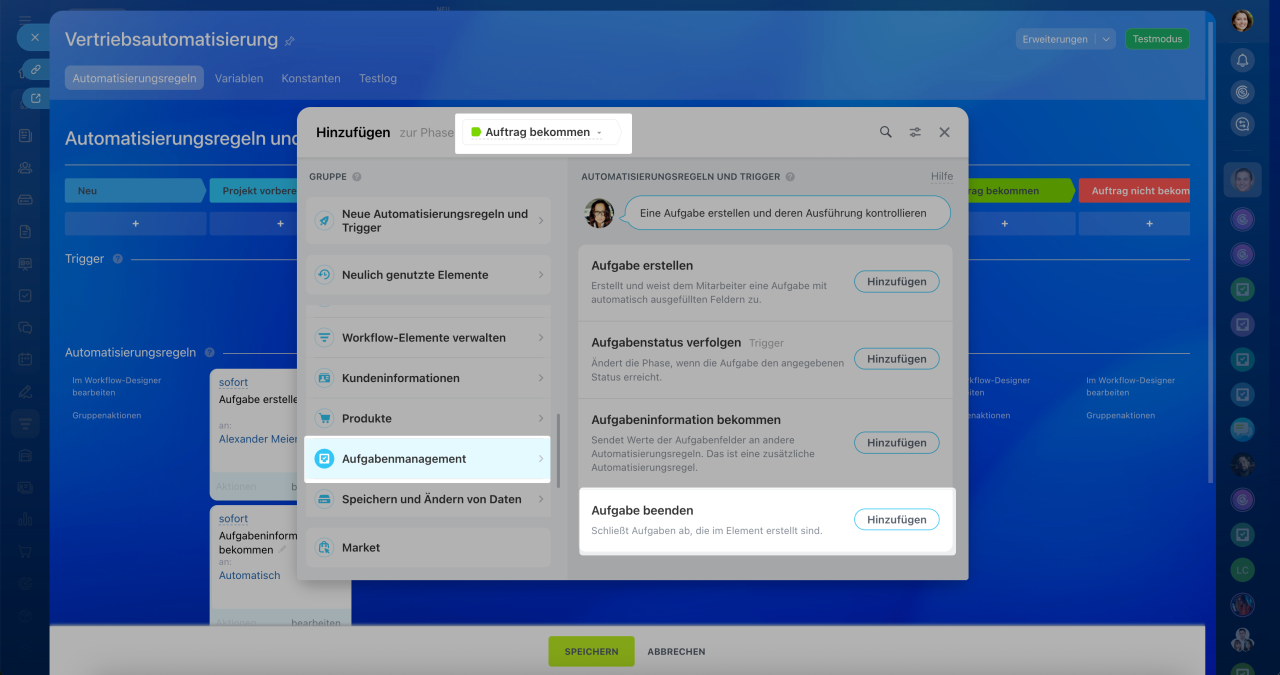Open the spiral icon below the bell
Viewport: 1280px width, 675px height.
(x=1242, y=92)
